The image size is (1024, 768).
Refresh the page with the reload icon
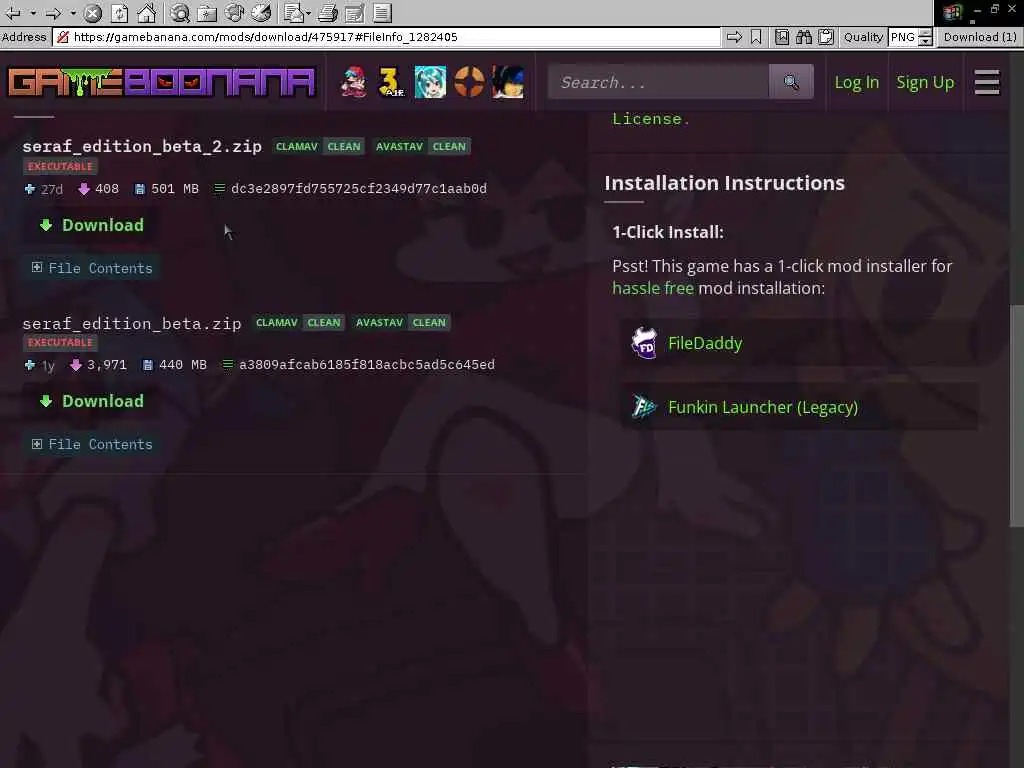120,12
